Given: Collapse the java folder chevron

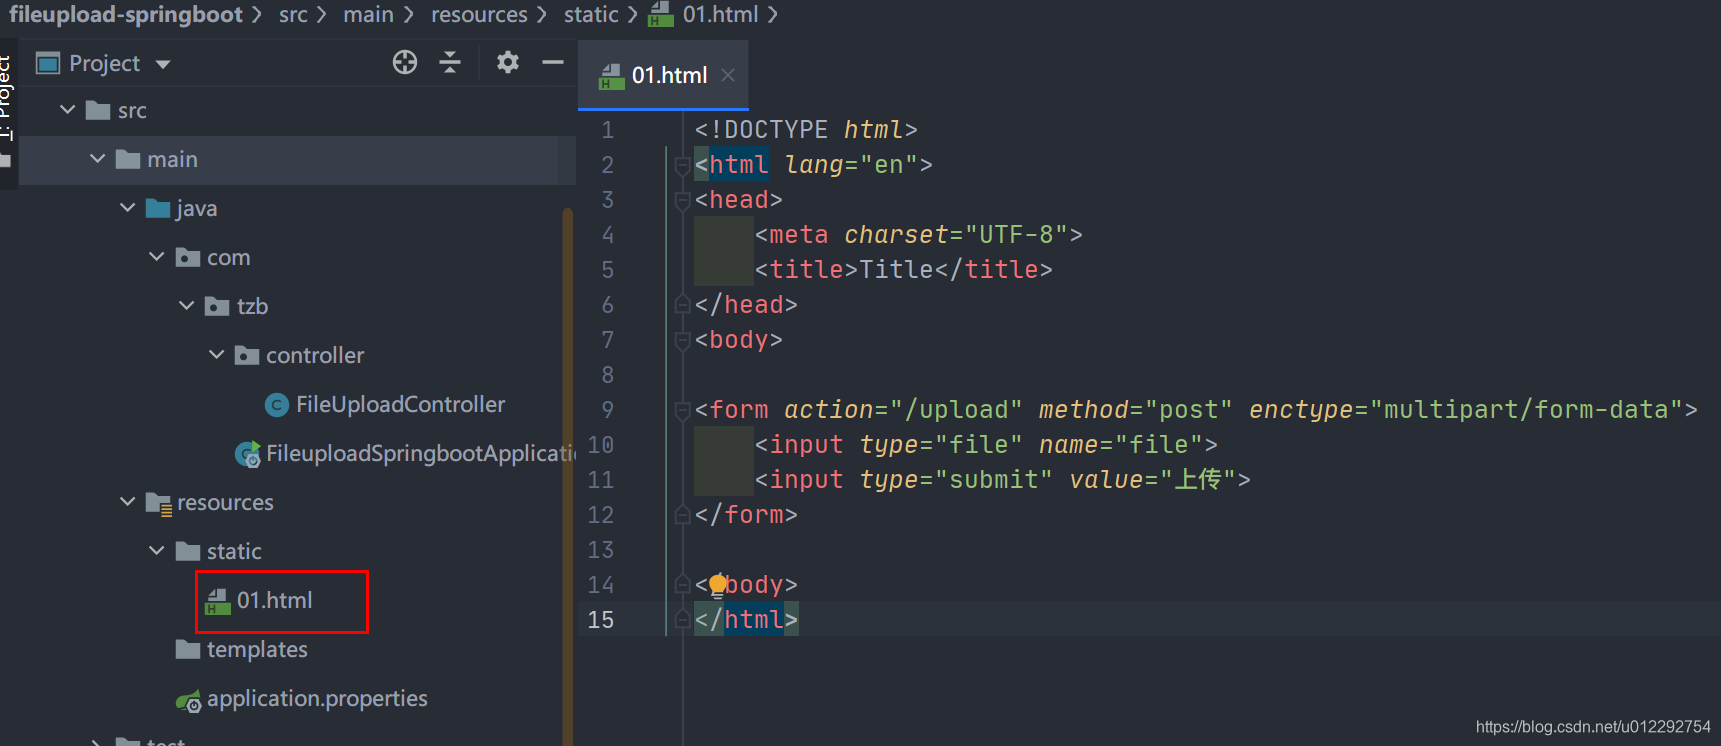Looking at the screenshot, I should 127,208.
